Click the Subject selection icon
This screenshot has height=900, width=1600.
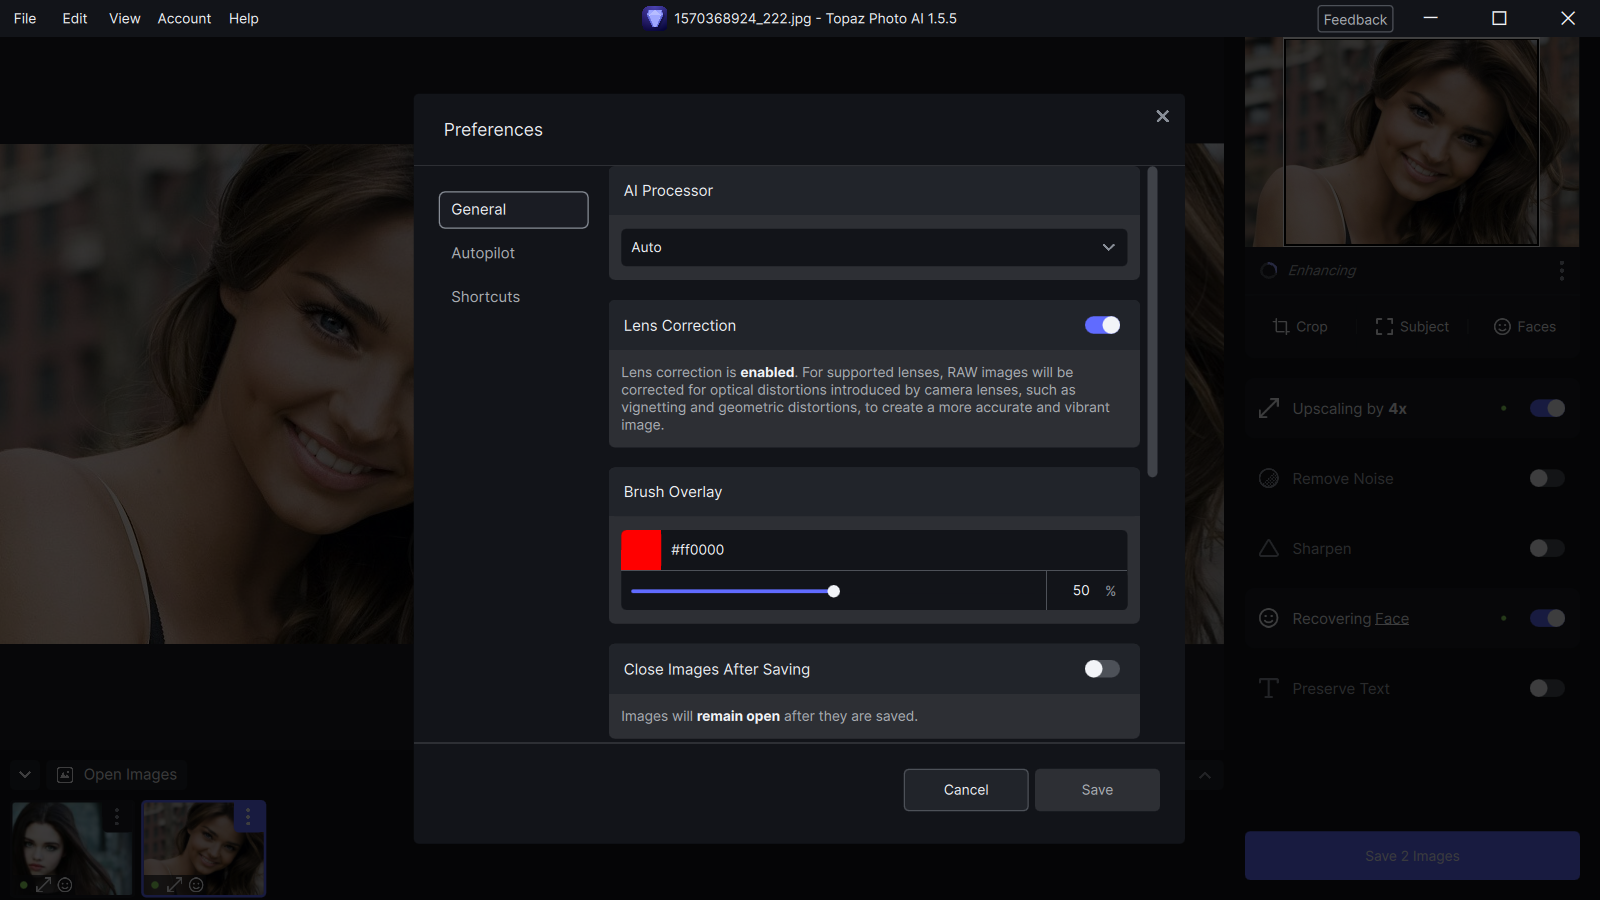tap(1384, 327)
